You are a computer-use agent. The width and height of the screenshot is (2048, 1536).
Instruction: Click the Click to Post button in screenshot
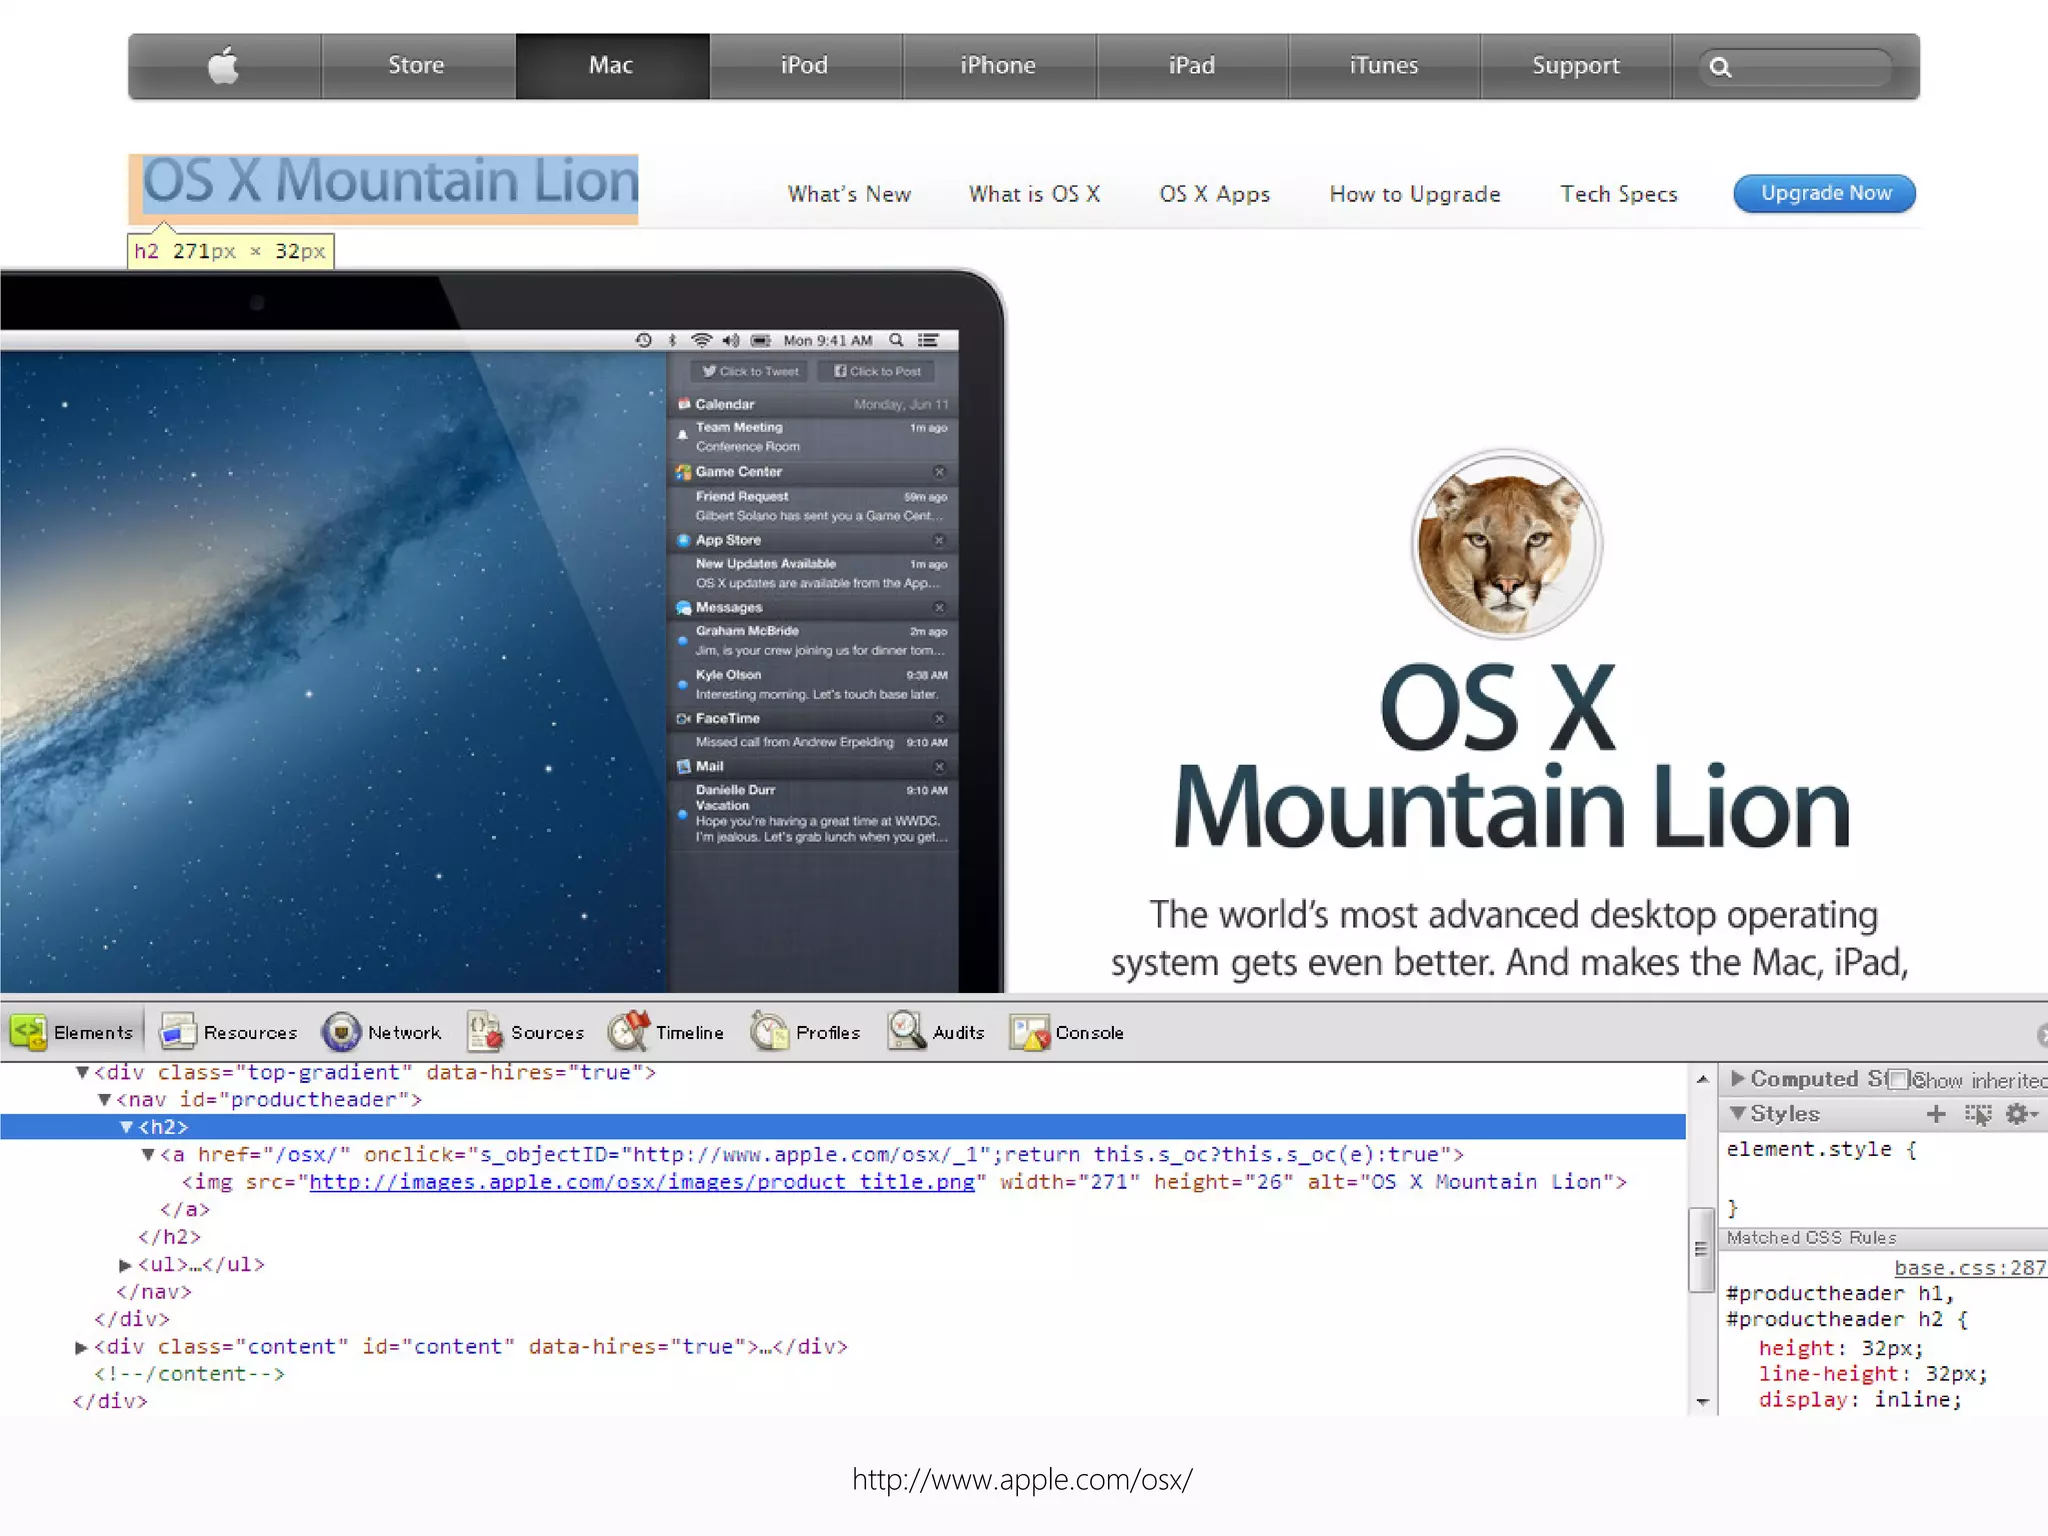877,371
